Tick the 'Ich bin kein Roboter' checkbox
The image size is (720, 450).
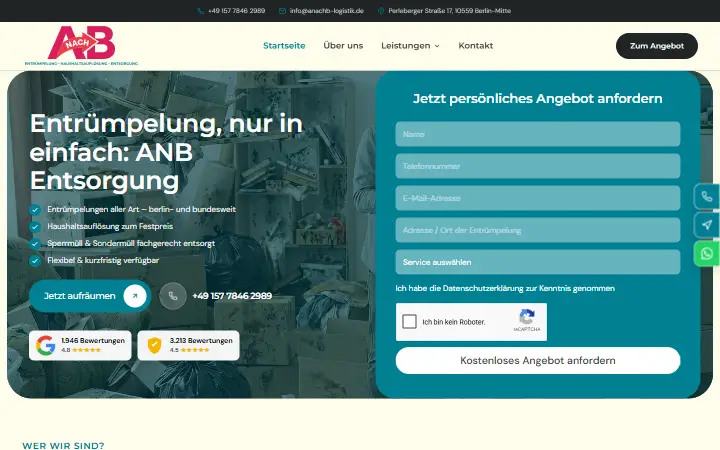pyautogui.click(x=409, y=321)
